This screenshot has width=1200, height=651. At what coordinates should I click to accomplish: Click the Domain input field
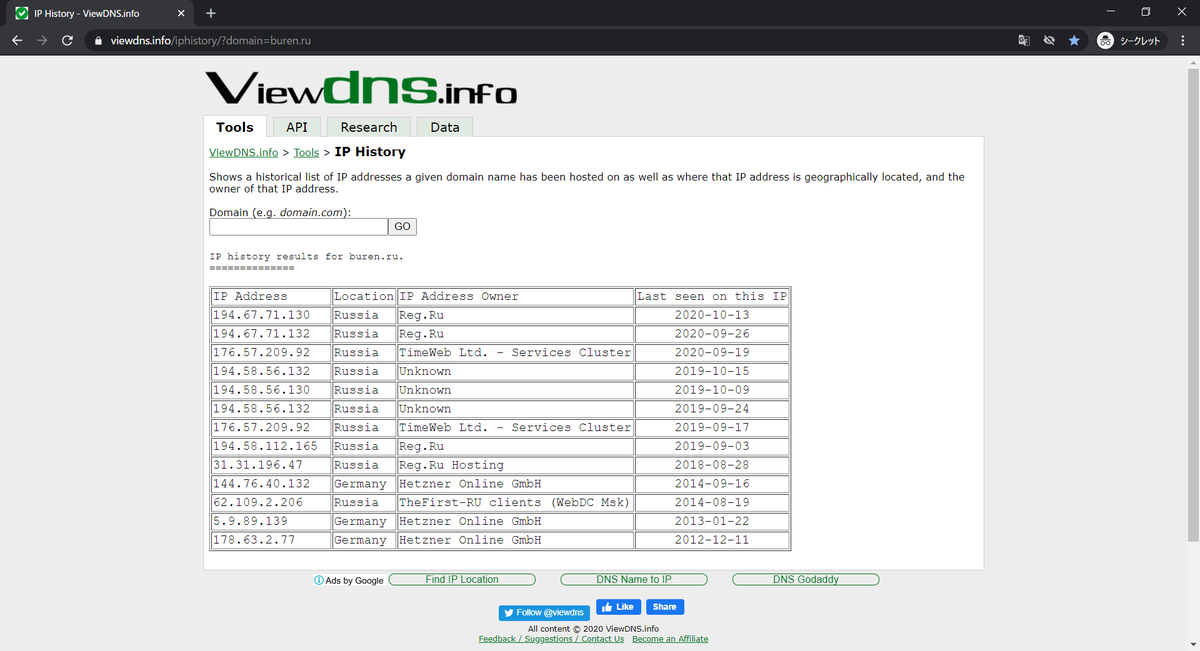point(297,227)
